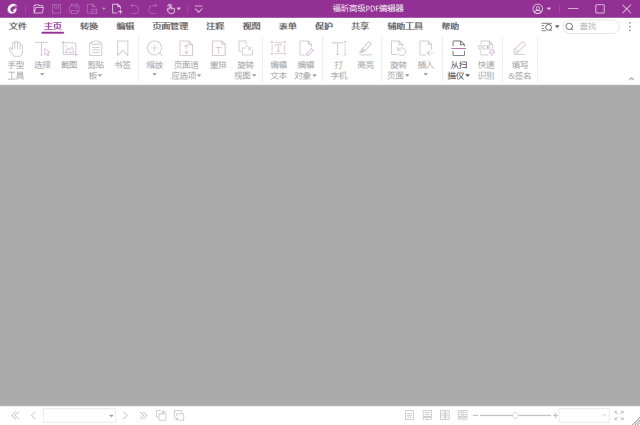Screen dimensions: 640x425
Task: Click the create PDF from file icon
Action: click(92, 9)
